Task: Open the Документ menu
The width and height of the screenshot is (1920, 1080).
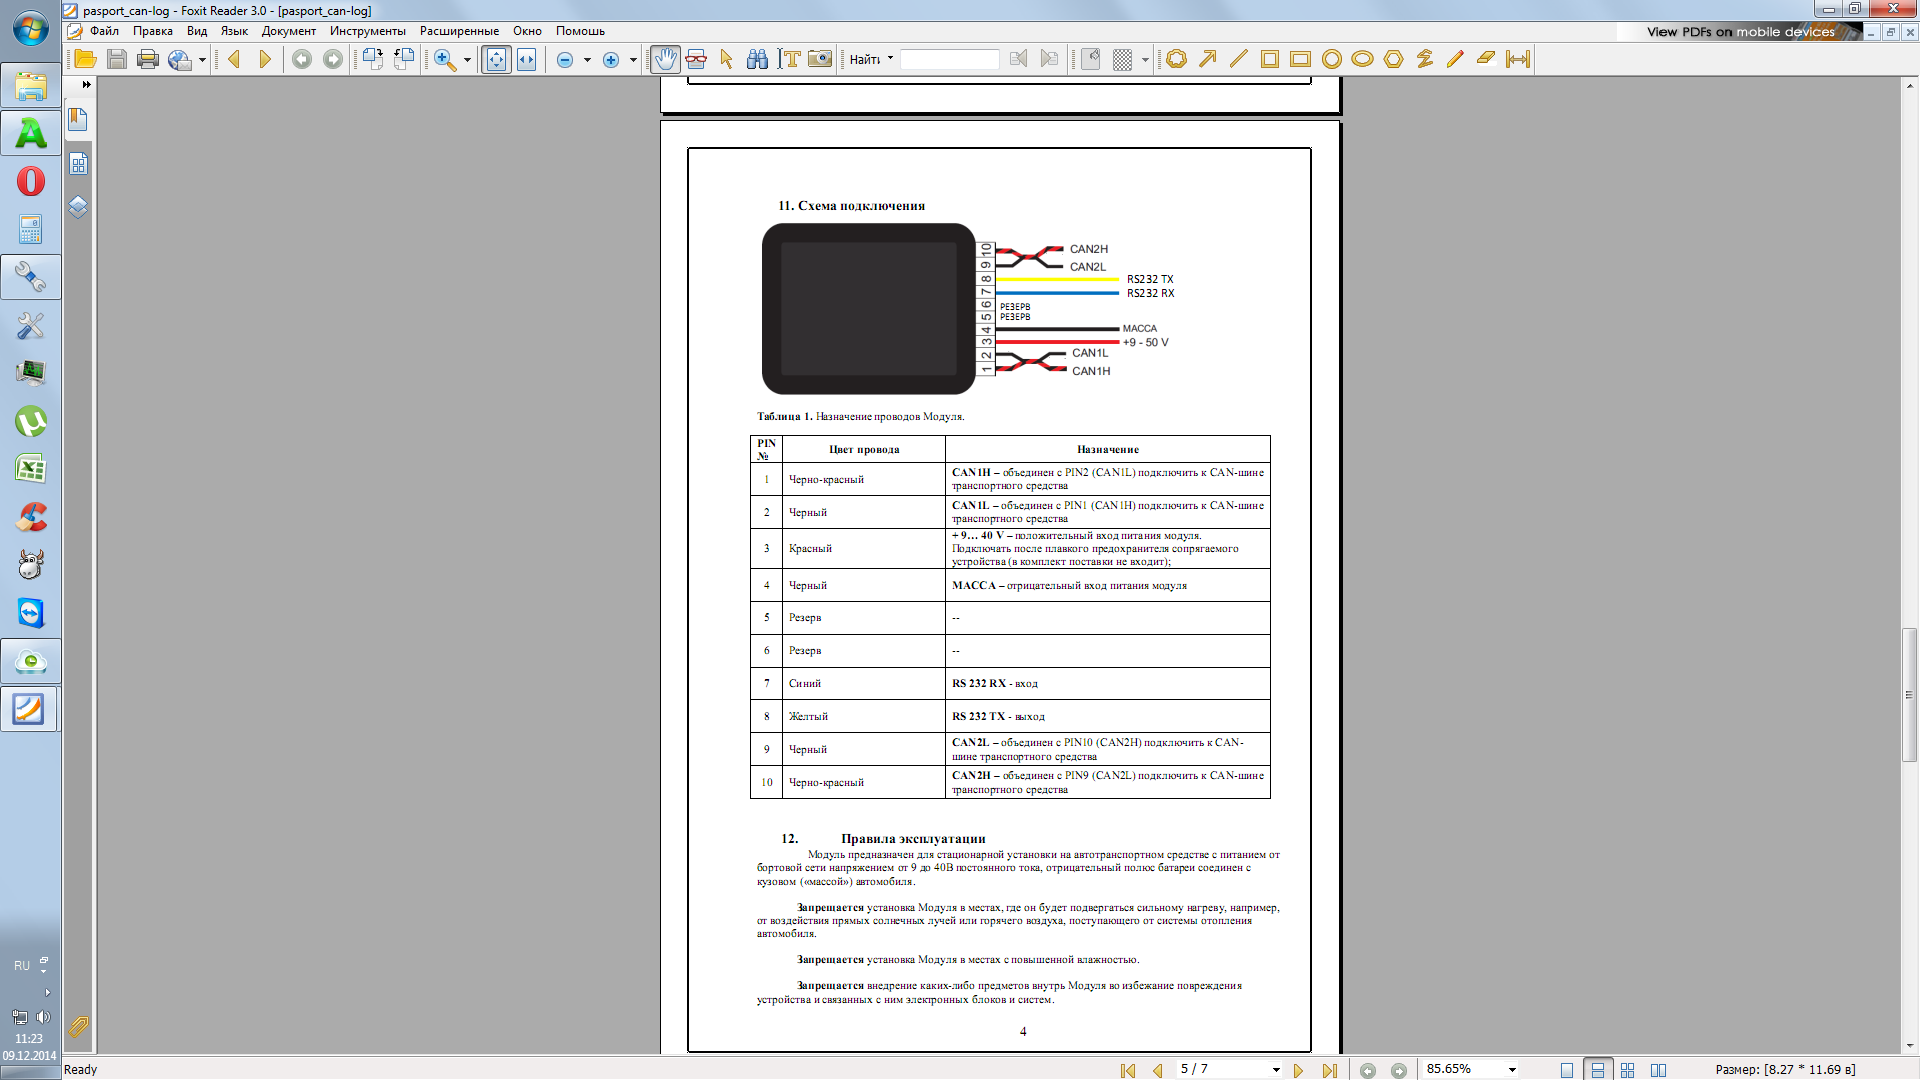Action: pos(288,31)
